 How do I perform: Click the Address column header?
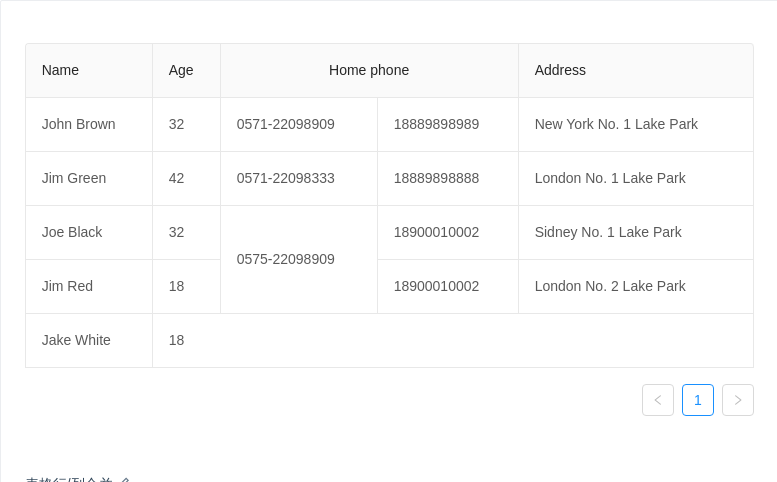coord(636,70)
